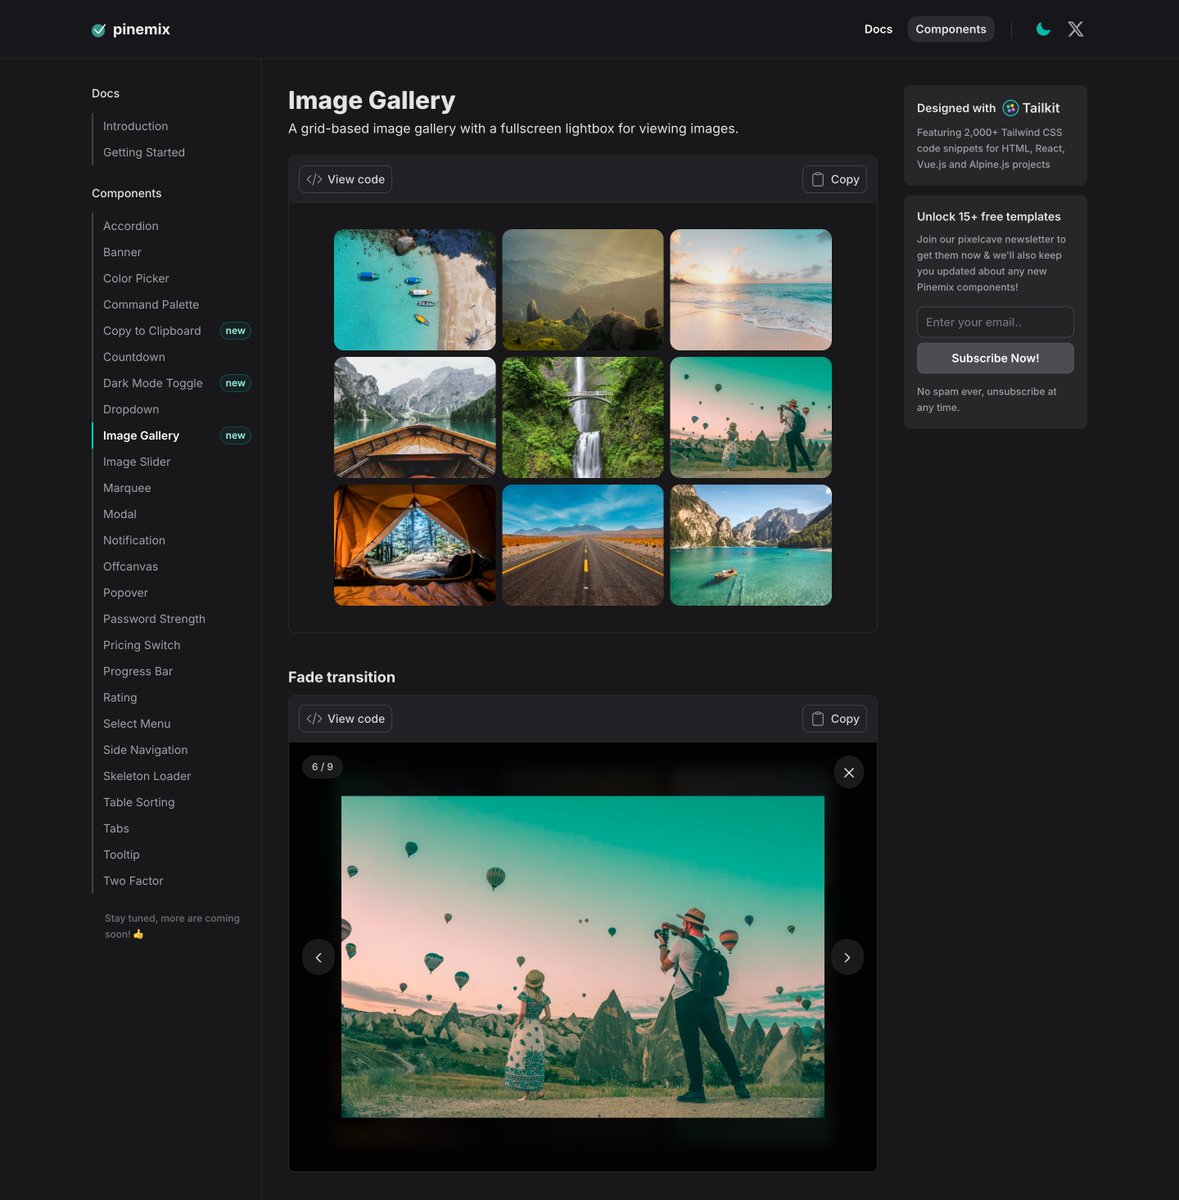This screenshot has width=1179, height=1200.
Task: Copy the Fade transition example code
Action: click(834, 718)
